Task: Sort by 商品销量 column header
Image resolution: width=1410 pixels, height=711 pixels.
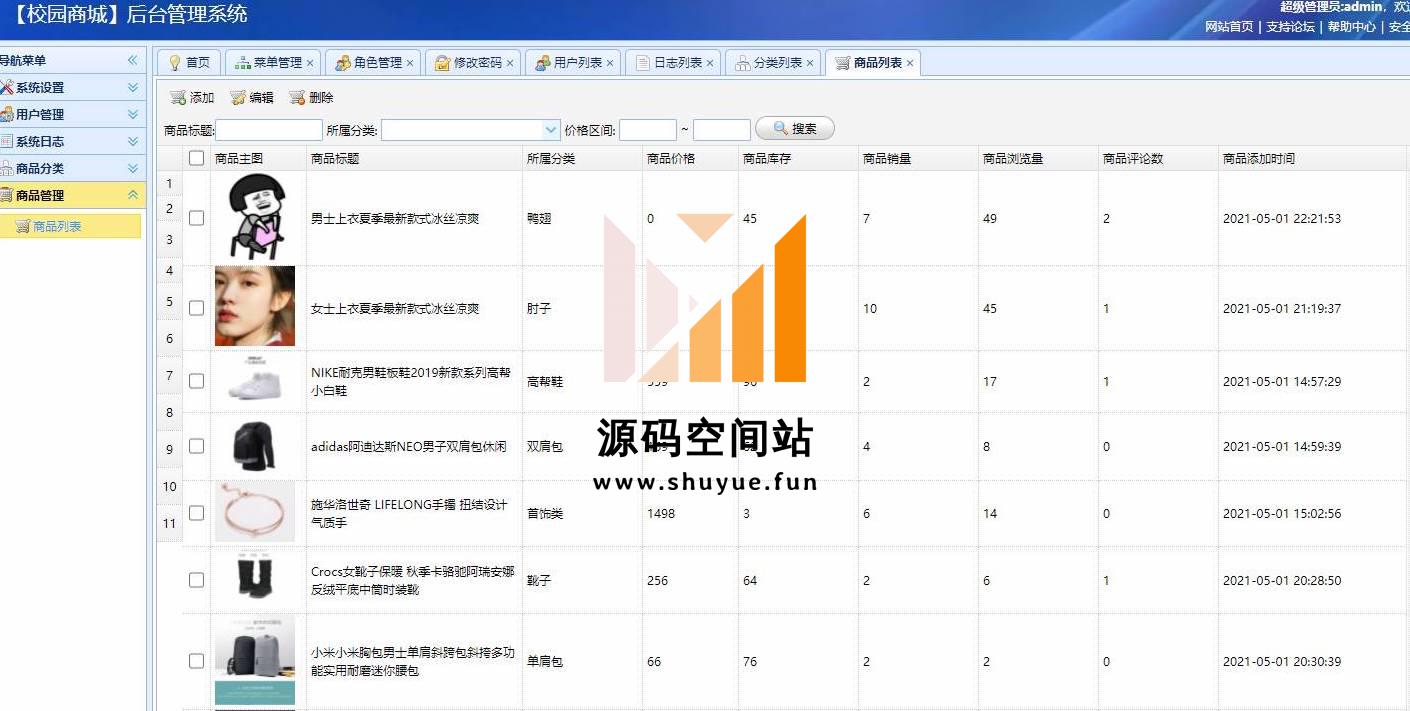Action: (918, 158)
